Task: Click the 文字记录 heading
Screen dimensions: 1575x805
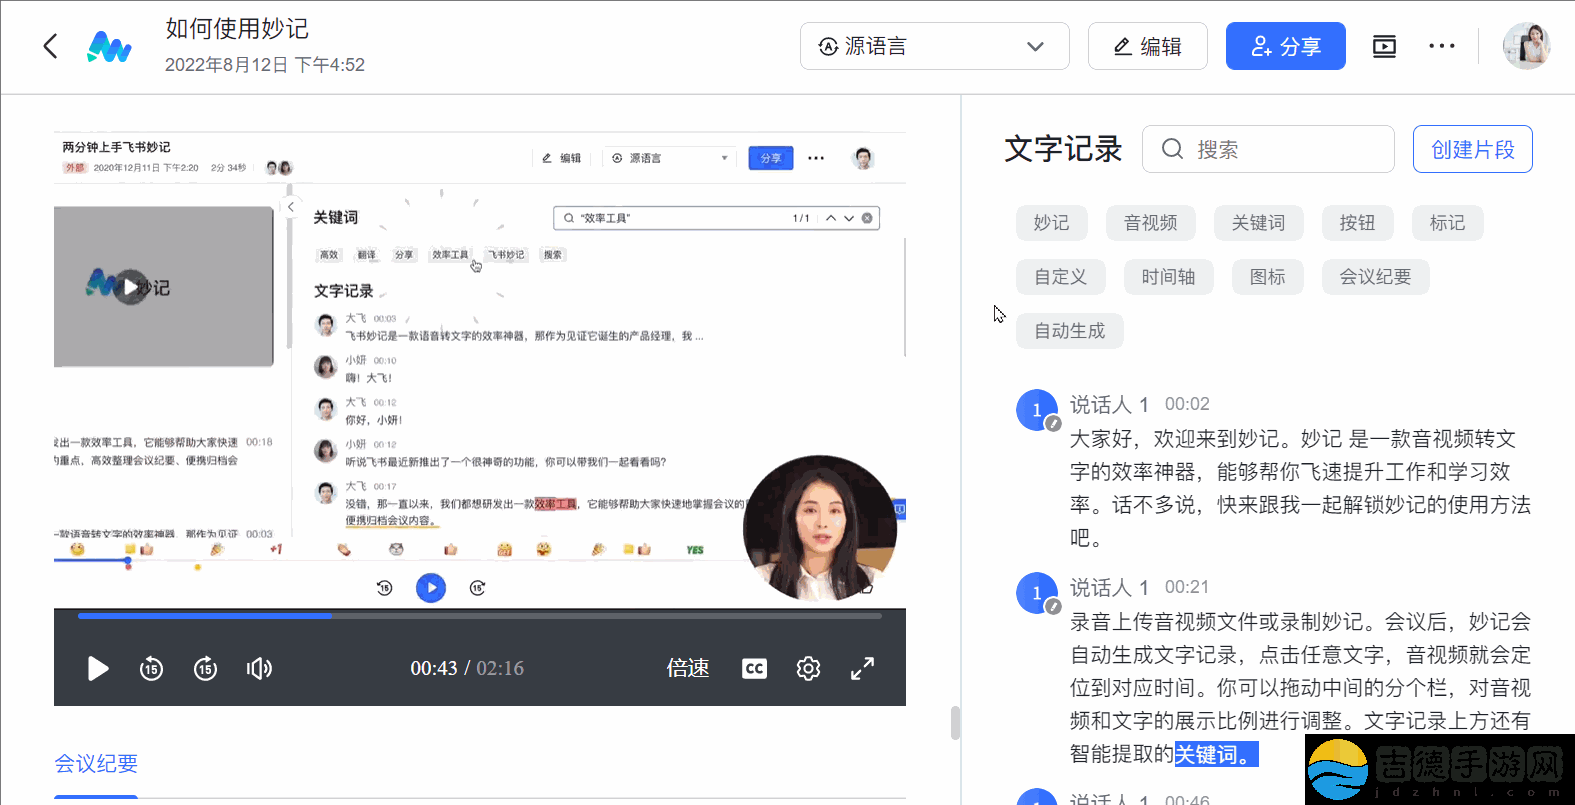Action: [1063, 149]
